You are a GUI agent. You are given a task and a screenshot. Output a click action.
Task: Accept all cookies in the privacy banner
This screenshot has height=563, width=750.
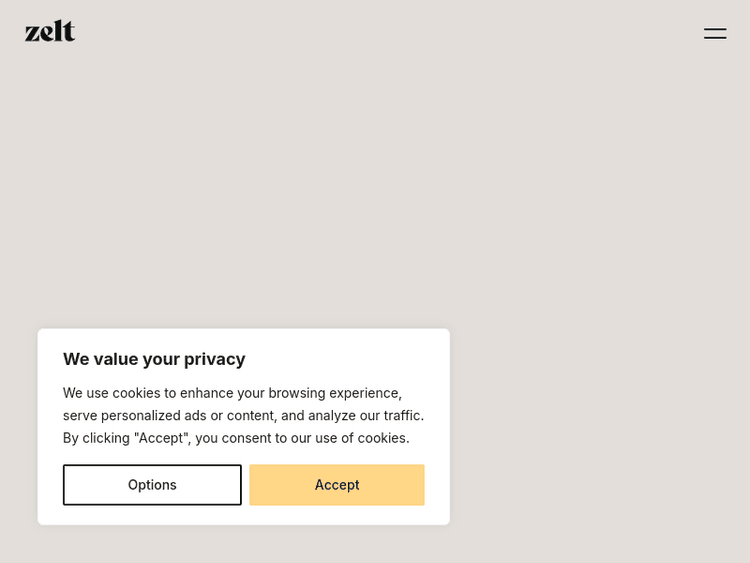click(337, 485)
